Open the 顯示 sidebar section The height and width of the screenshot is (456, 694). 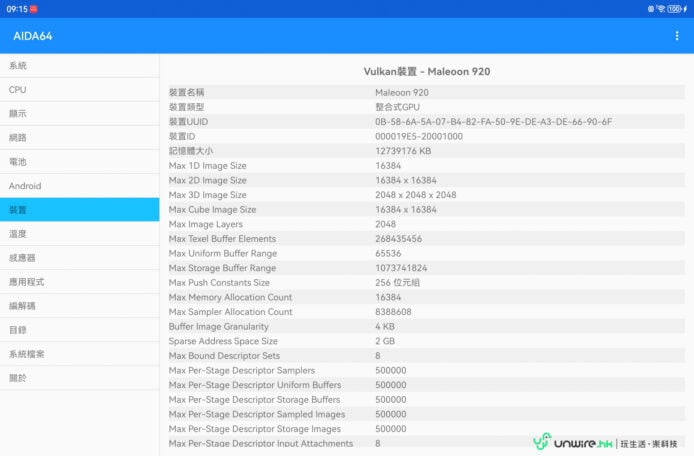(x=80, y=114)
